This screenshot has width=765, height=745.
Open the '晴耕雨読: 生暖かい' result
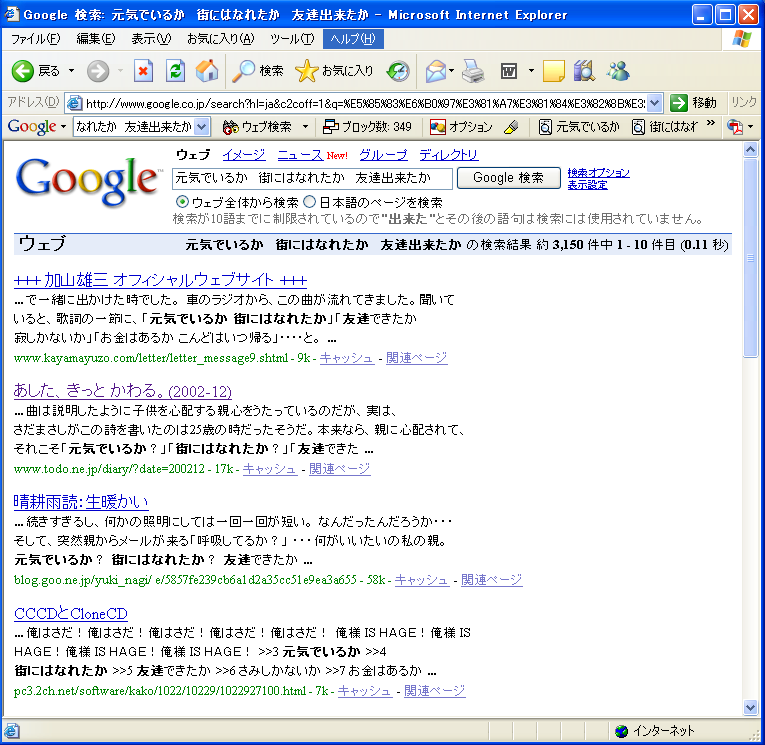[81, 502]
